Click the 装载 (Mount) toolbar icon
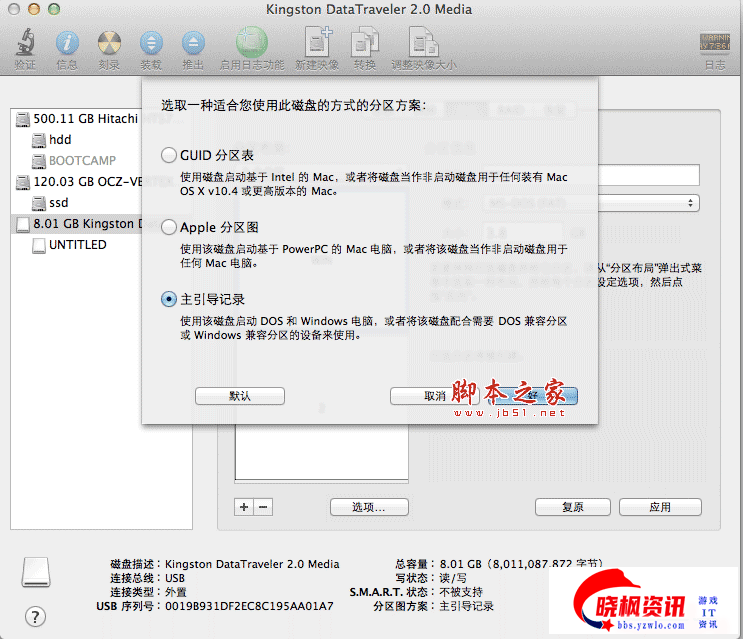 [151, 44]
